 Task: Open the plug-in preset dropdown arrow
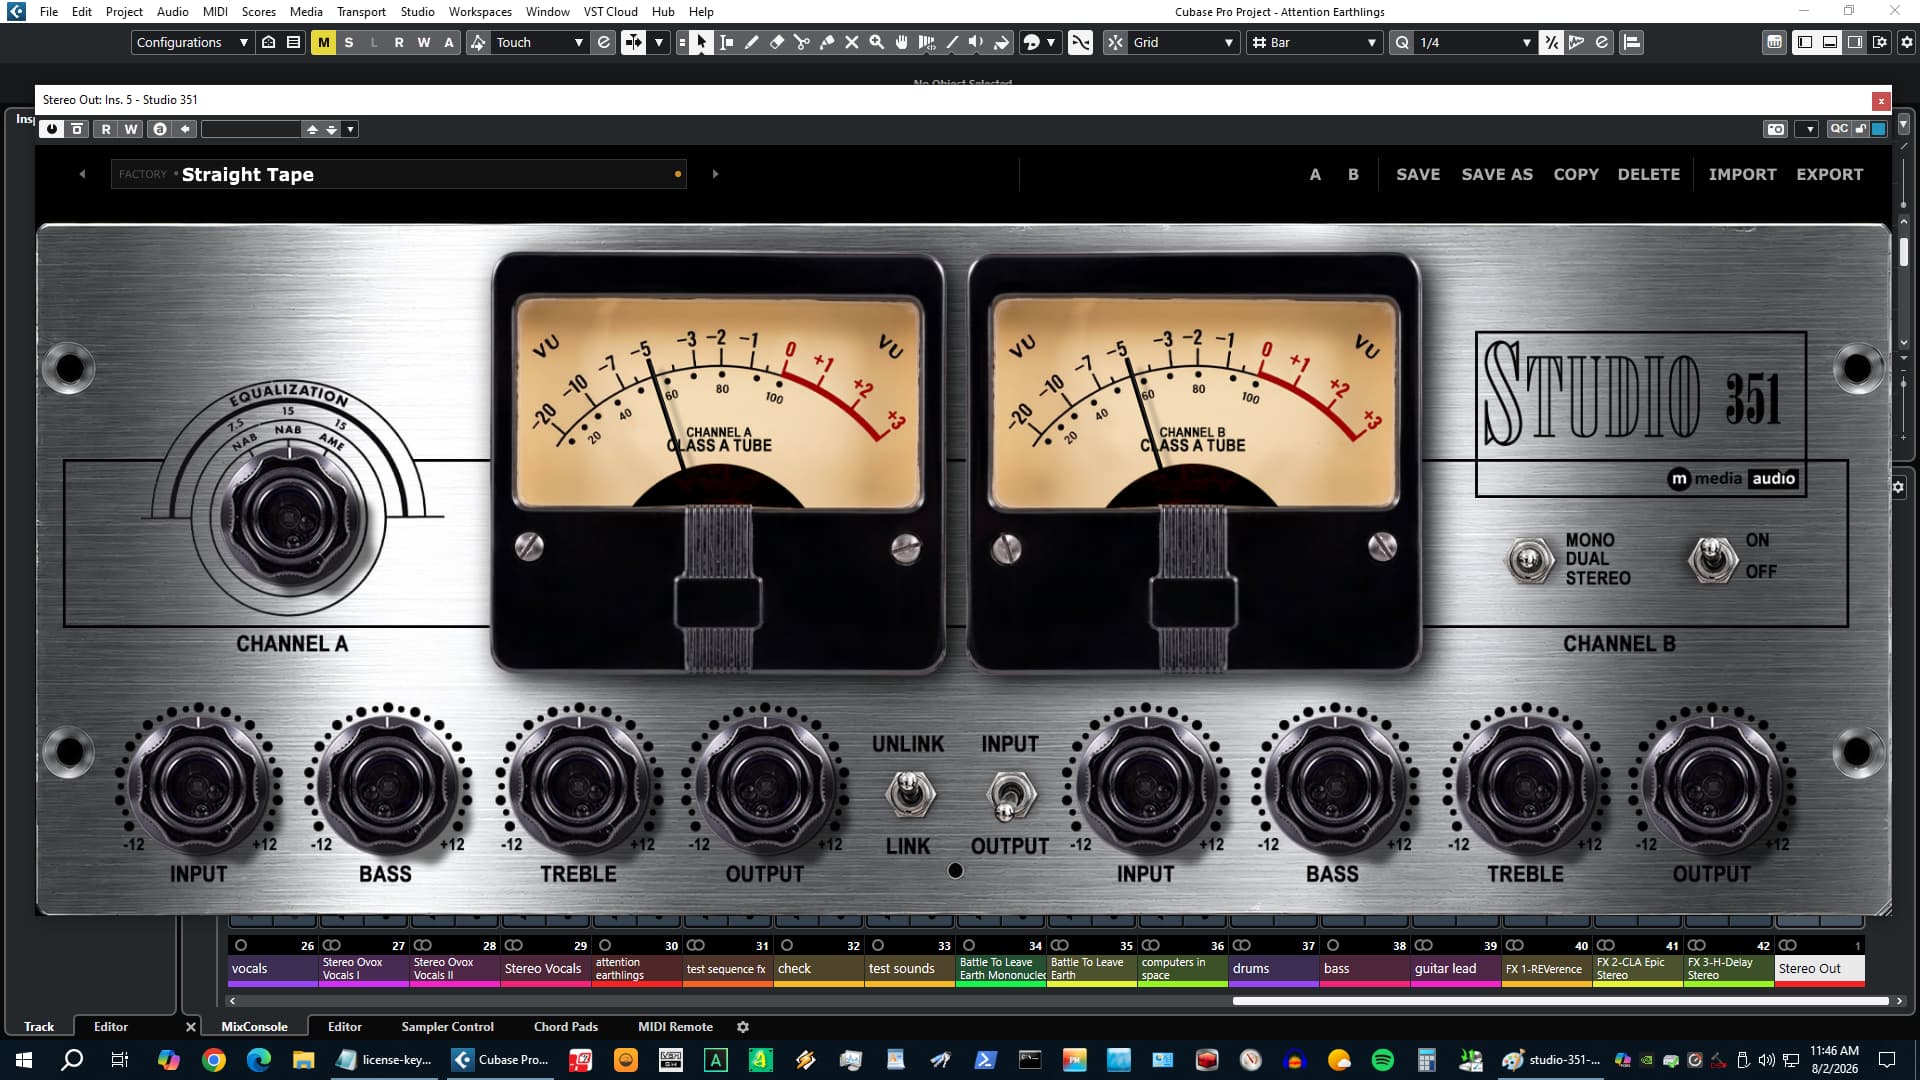pos(350,129)
